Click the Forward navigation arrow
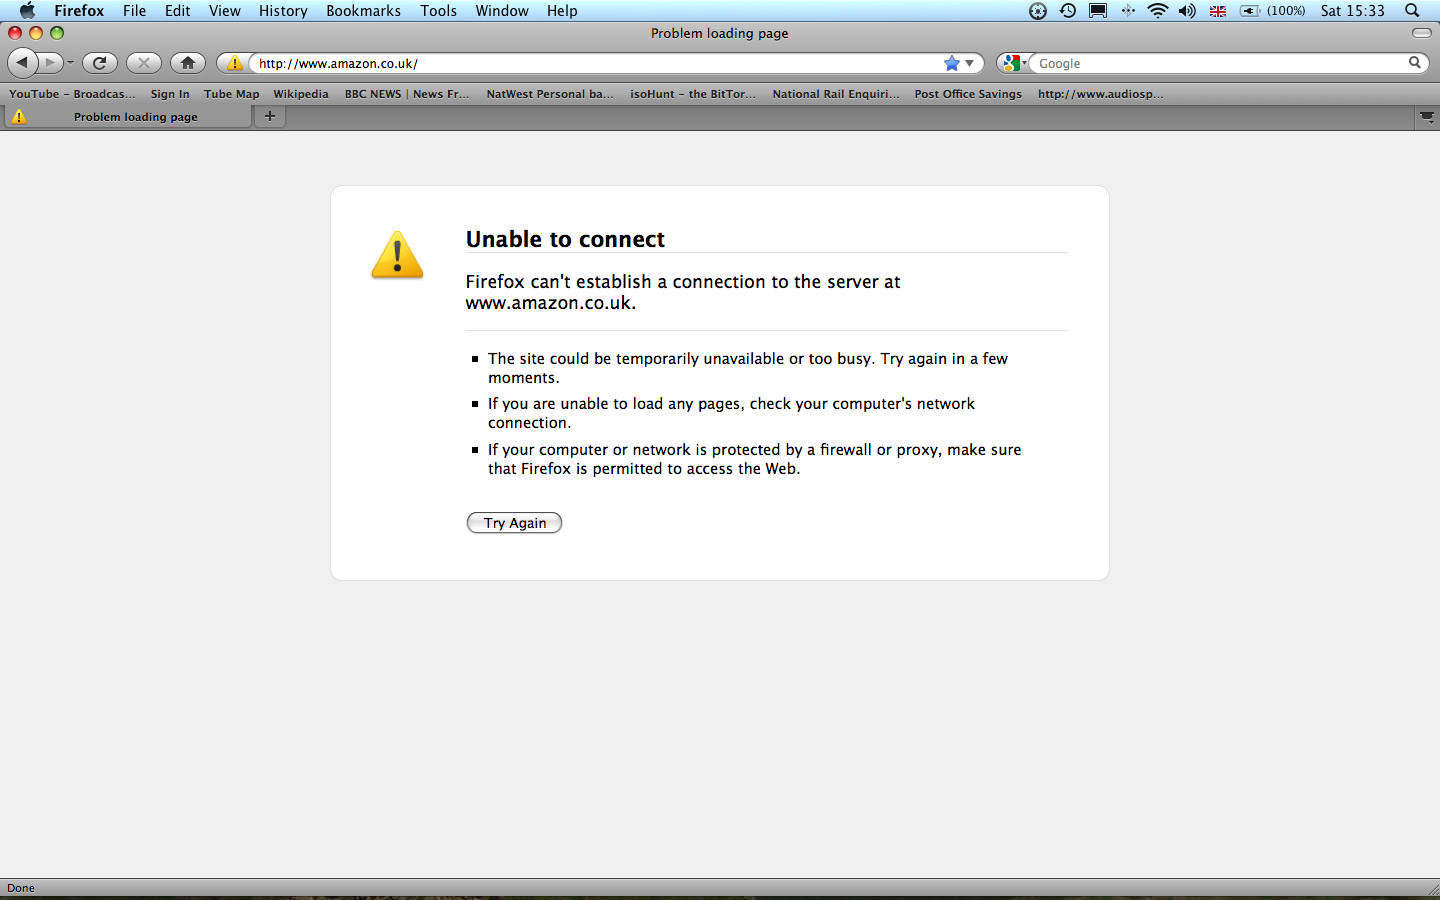The image size is (1440, 900). click(x=50, y=63)
